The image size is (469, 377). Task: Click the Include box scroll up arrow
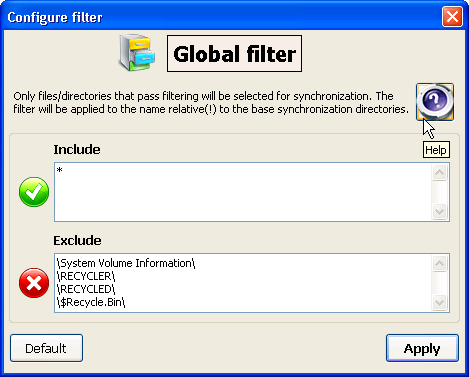point(439,173)
